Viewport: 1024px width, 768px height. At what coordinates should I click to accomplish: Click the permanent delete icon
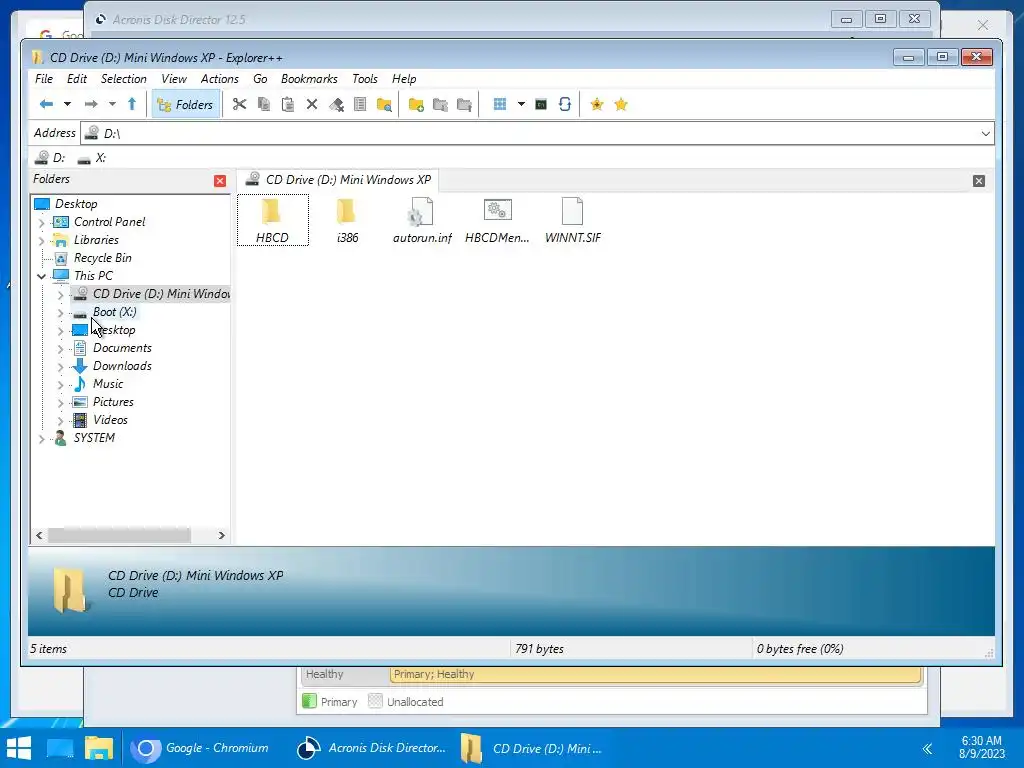point(336,104)
